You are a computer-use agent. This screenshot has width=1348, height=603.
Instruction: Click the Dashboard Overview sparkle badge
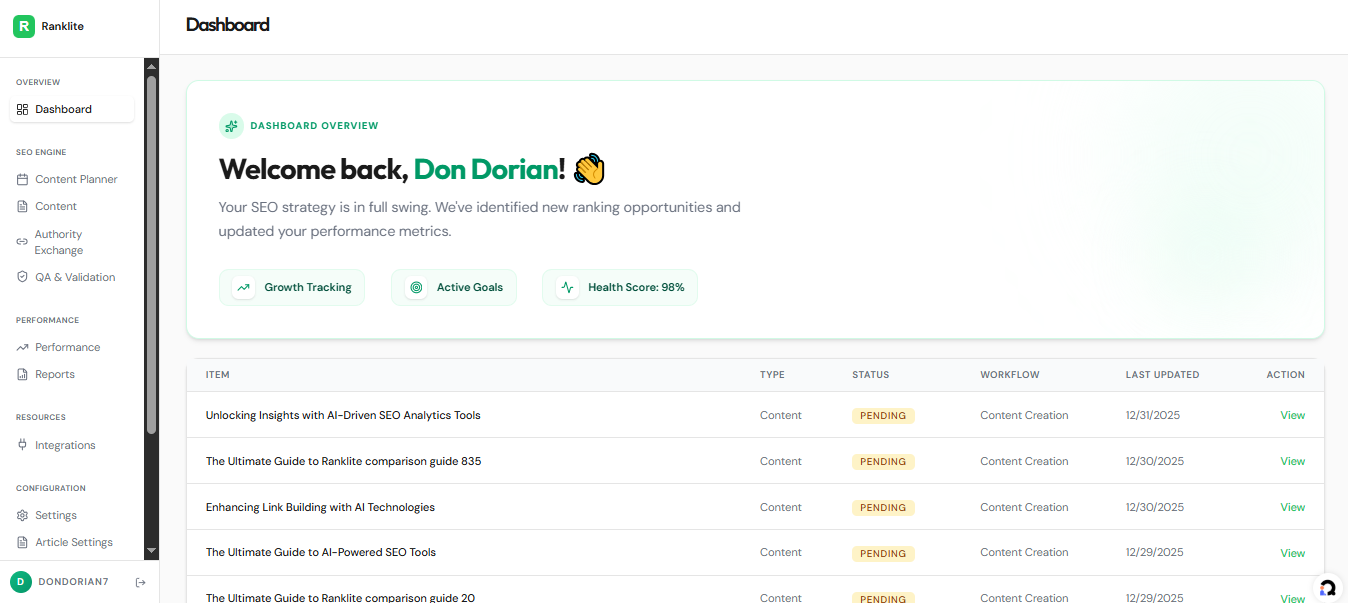pyautogui.click(x=231, y=125)
